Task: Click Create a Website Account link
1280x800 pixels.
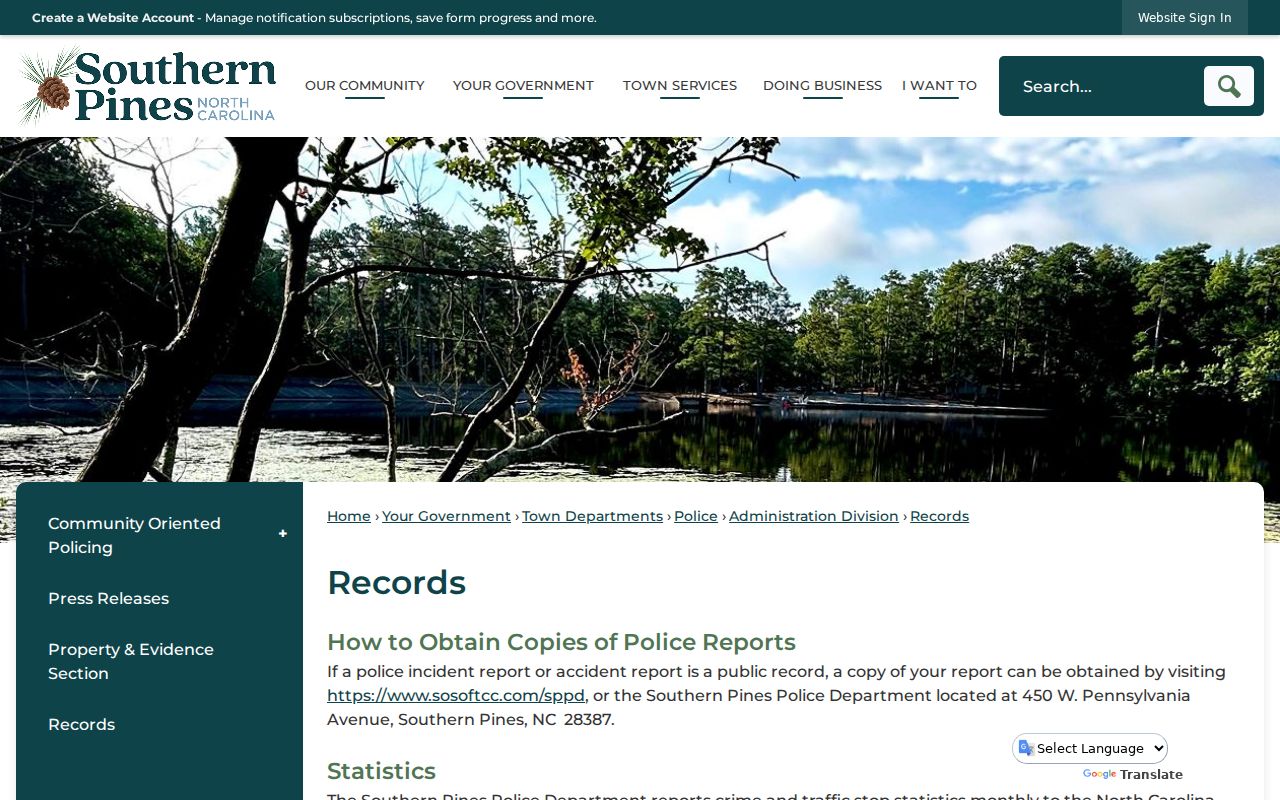Action: pos(113,18)
